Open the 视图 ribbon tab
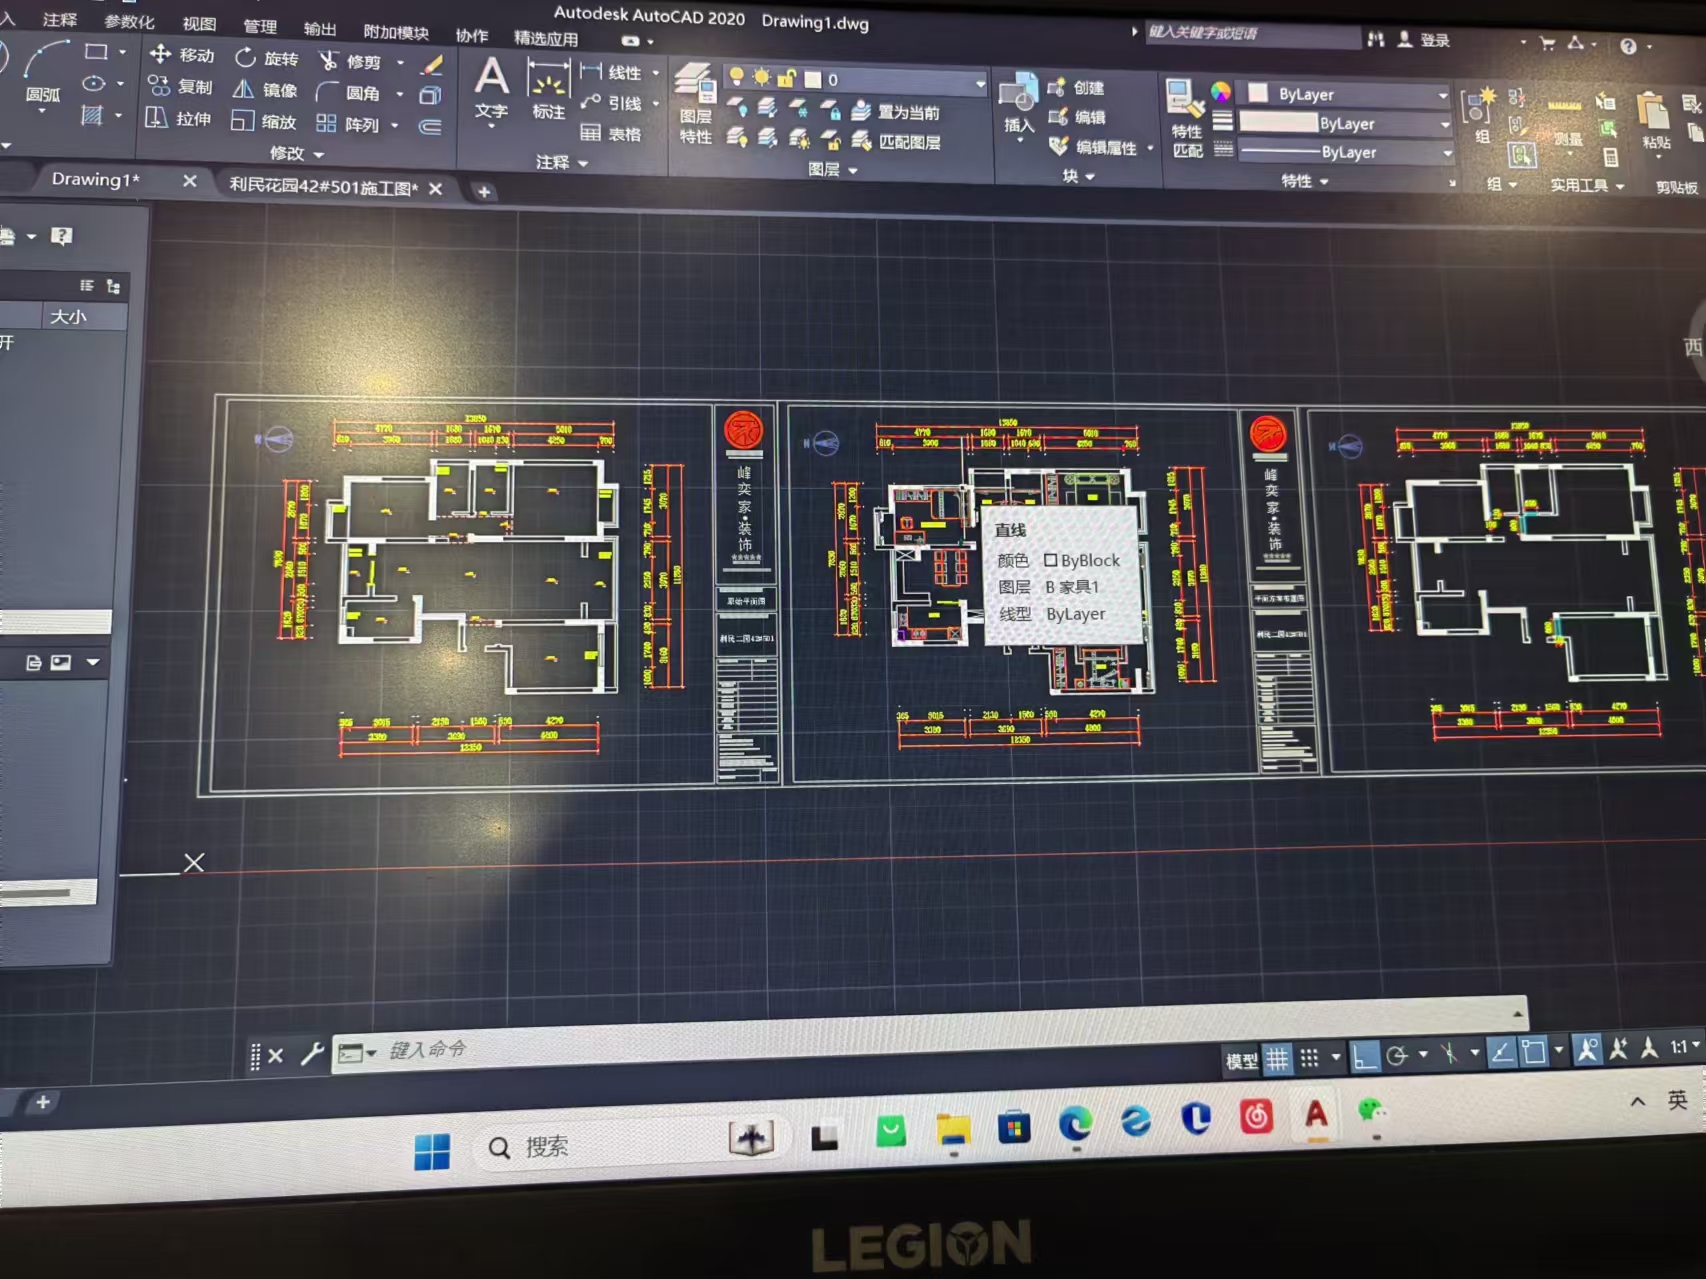Image resolution: width=1706 pixels, height=1279 pixels. 199,24
